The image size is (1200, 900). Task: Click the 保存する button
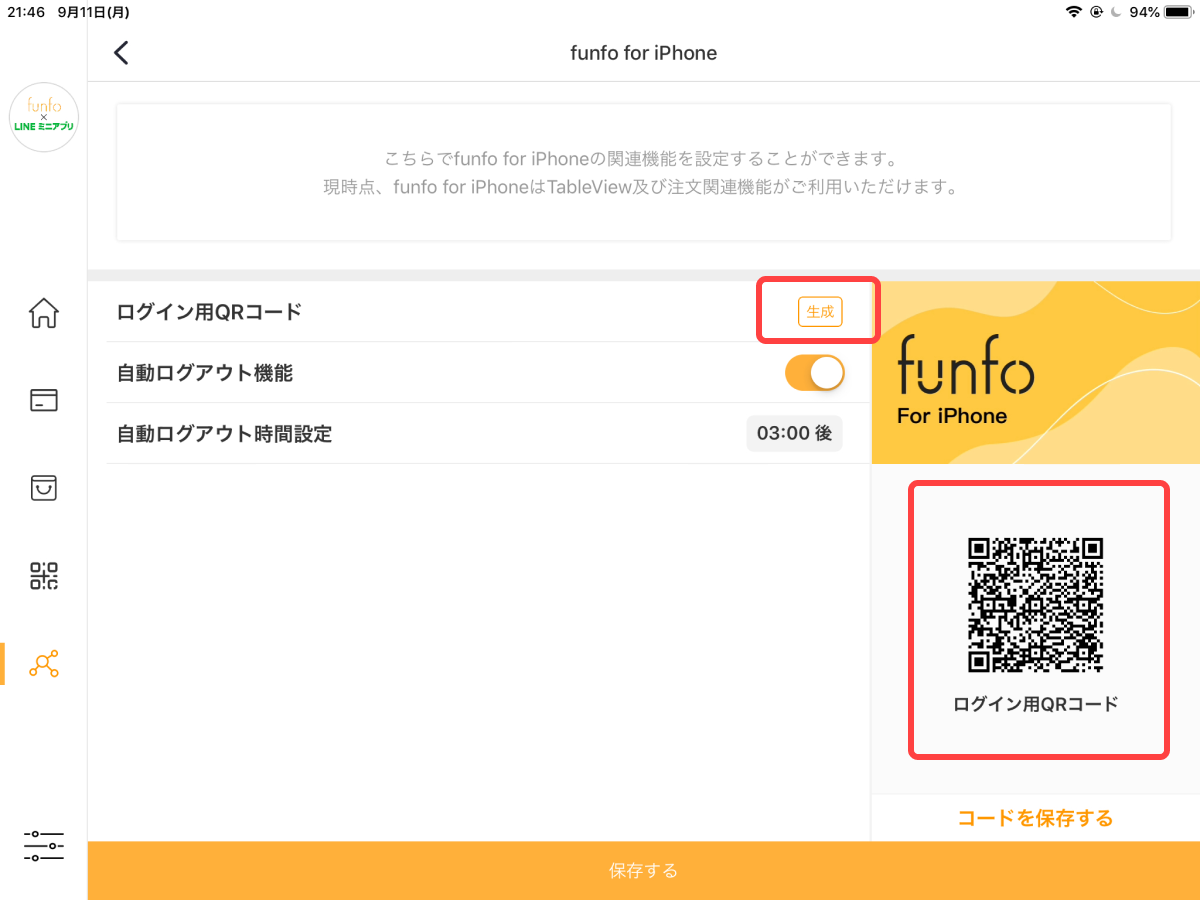(x=644, y=871)
